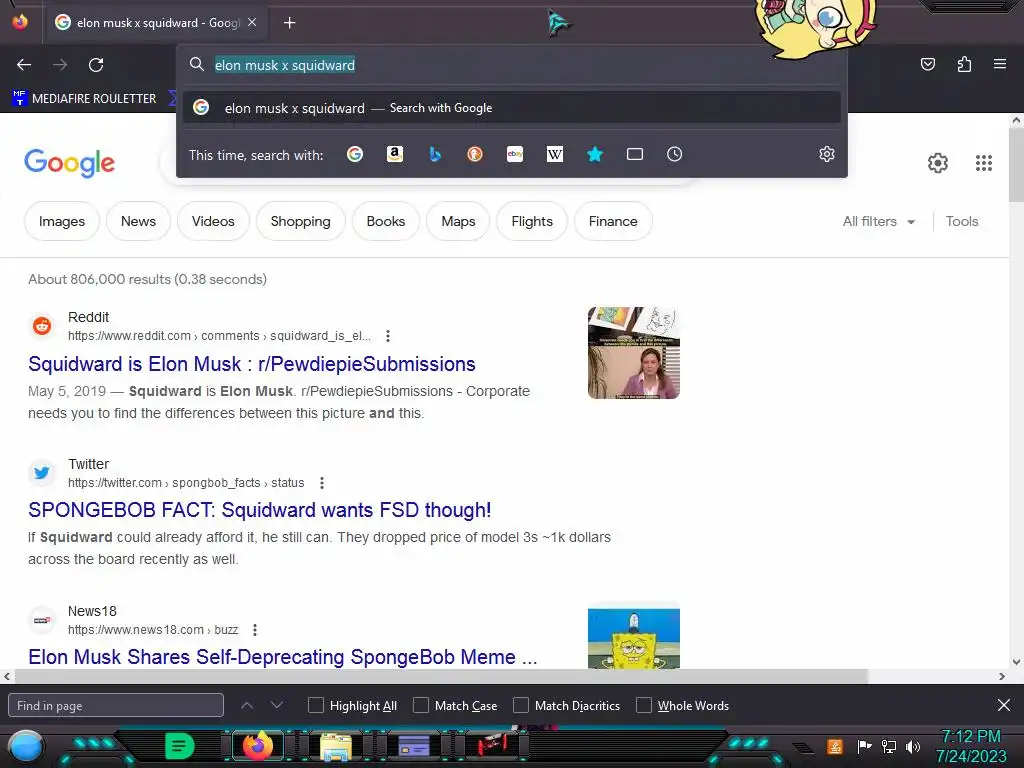Save page to Pocket
The width and height of the screenshot is (1024, 768).
pyautogui.click(x=927, y=64)
